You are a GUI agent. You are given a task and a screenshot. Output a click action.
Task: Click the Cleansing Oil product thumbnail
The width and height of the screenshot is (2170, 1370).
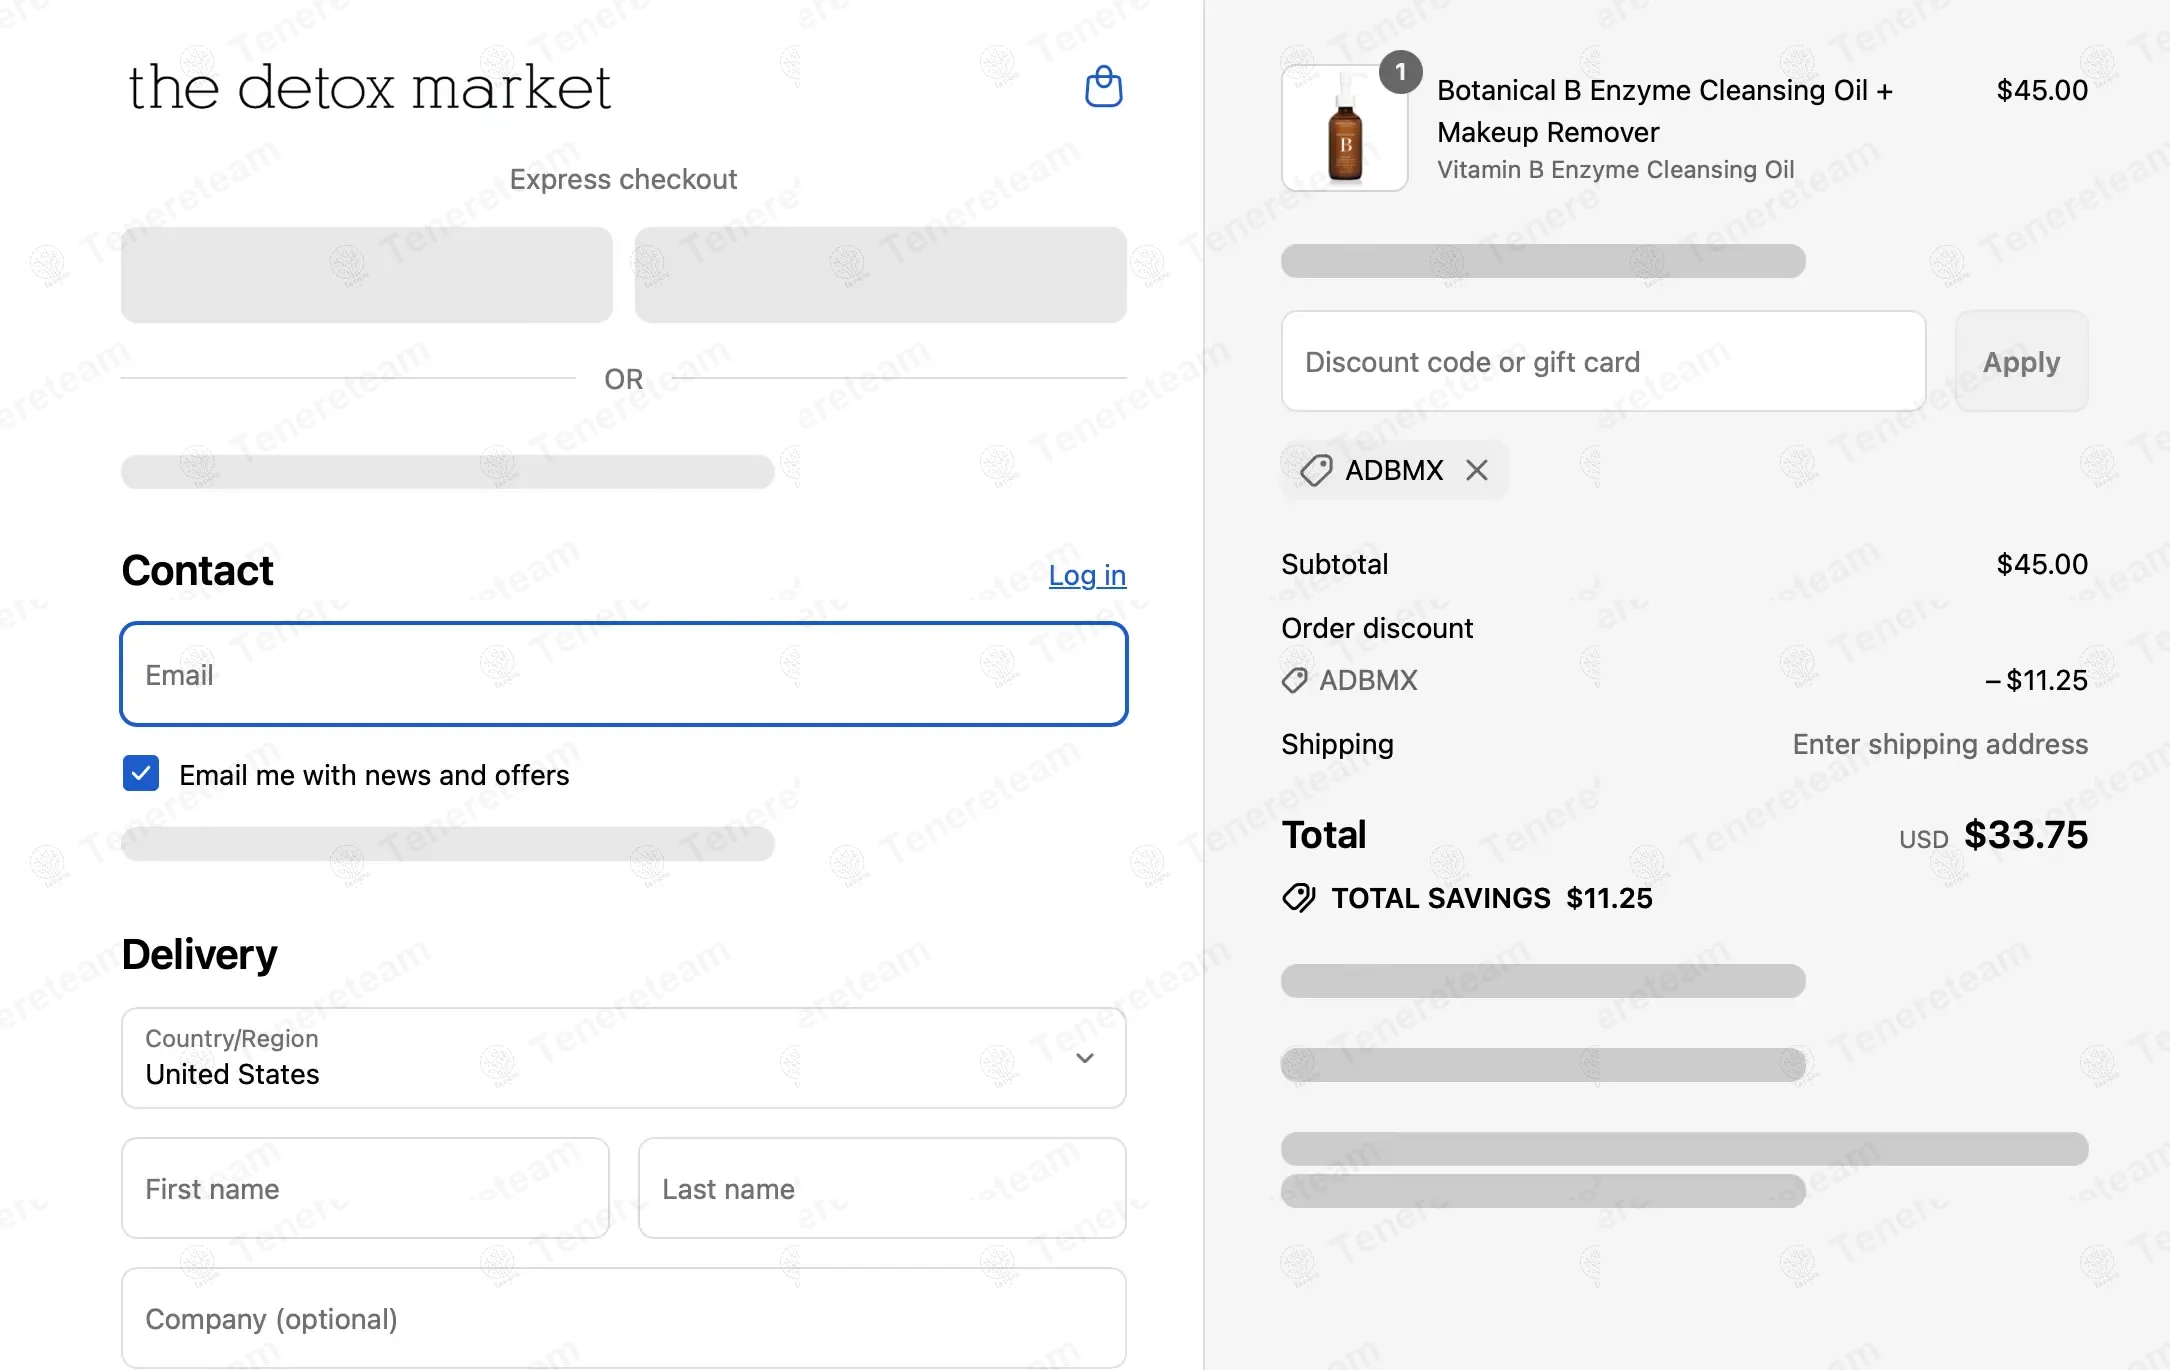point(1345,128)
